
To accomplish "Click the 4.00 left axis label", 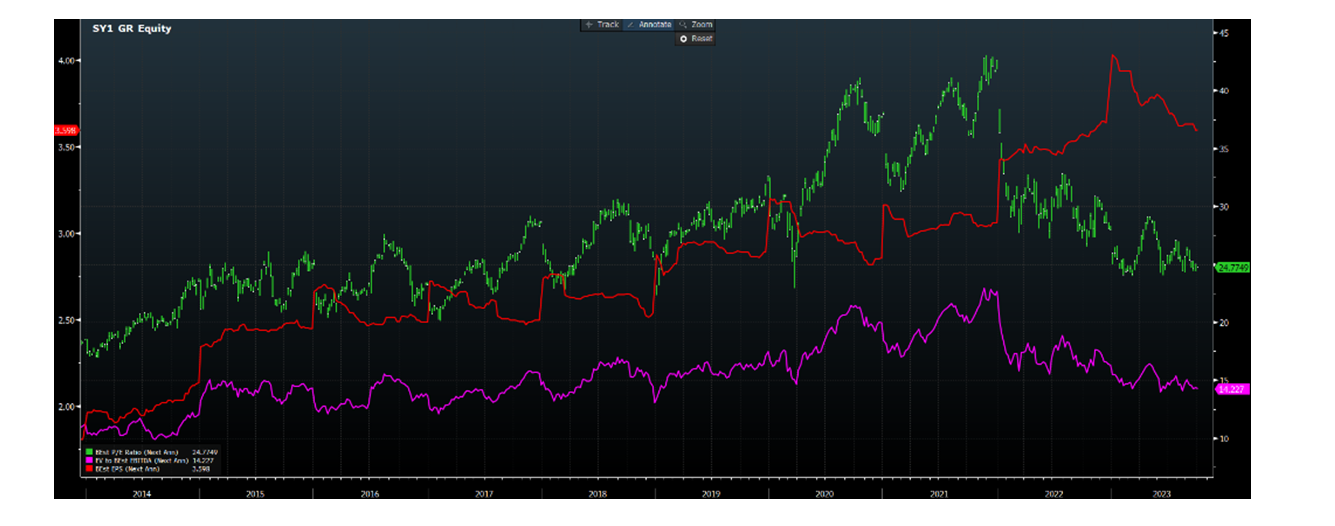I will click(x=68, y=61).
